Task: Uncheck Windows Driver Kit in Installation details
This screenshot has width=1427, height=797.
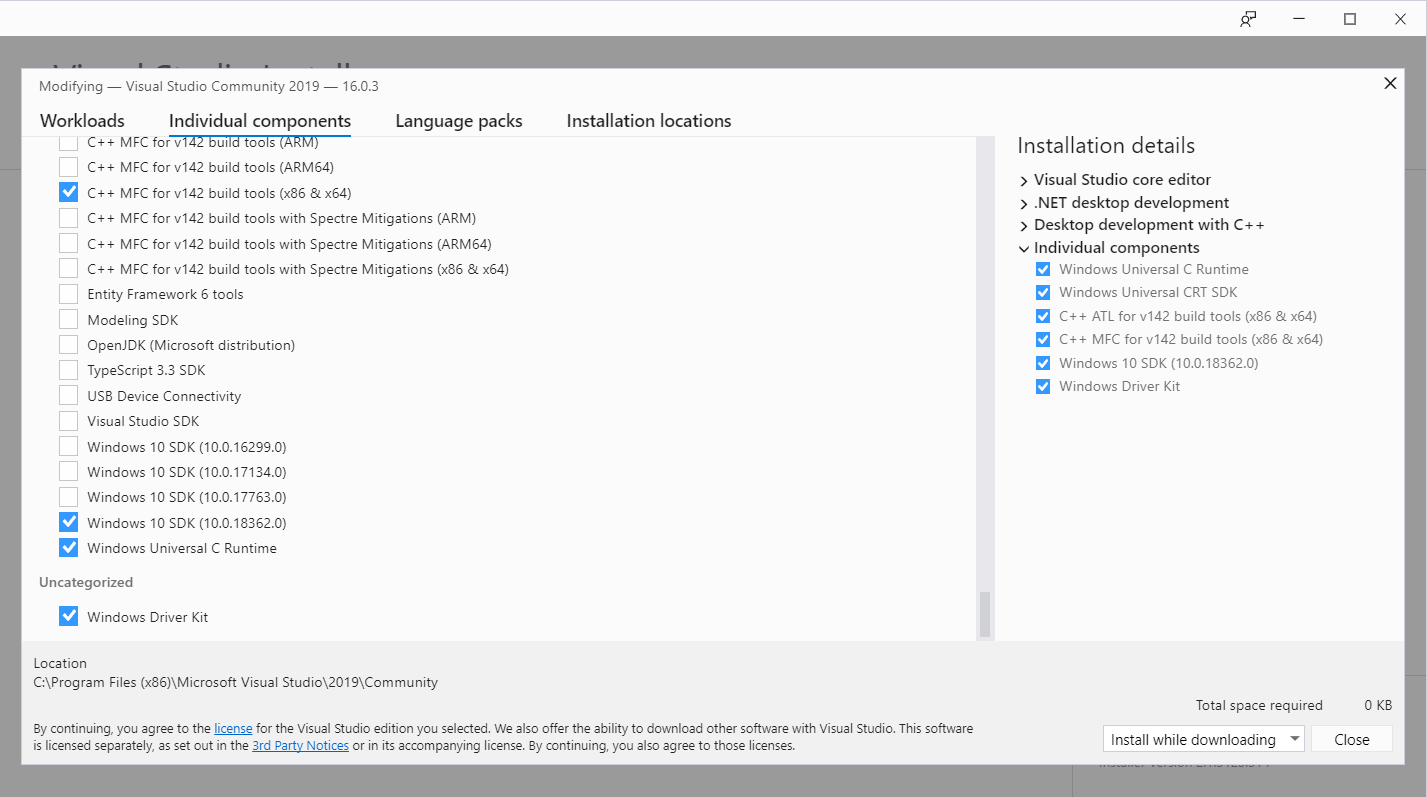Action: [1043, 386]
